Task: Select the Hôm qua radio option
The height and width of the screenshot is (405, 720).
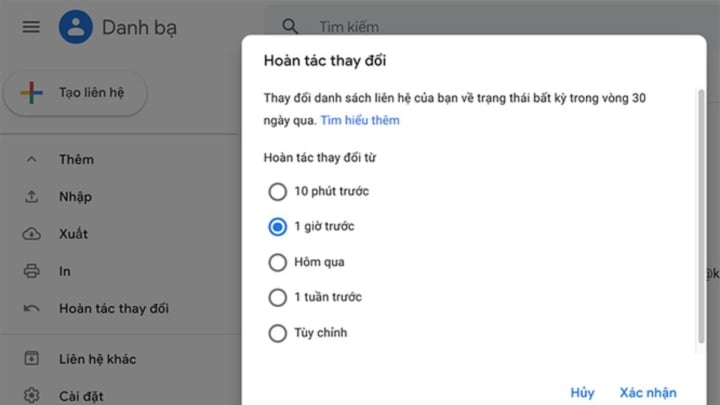Action: (277, 262)
